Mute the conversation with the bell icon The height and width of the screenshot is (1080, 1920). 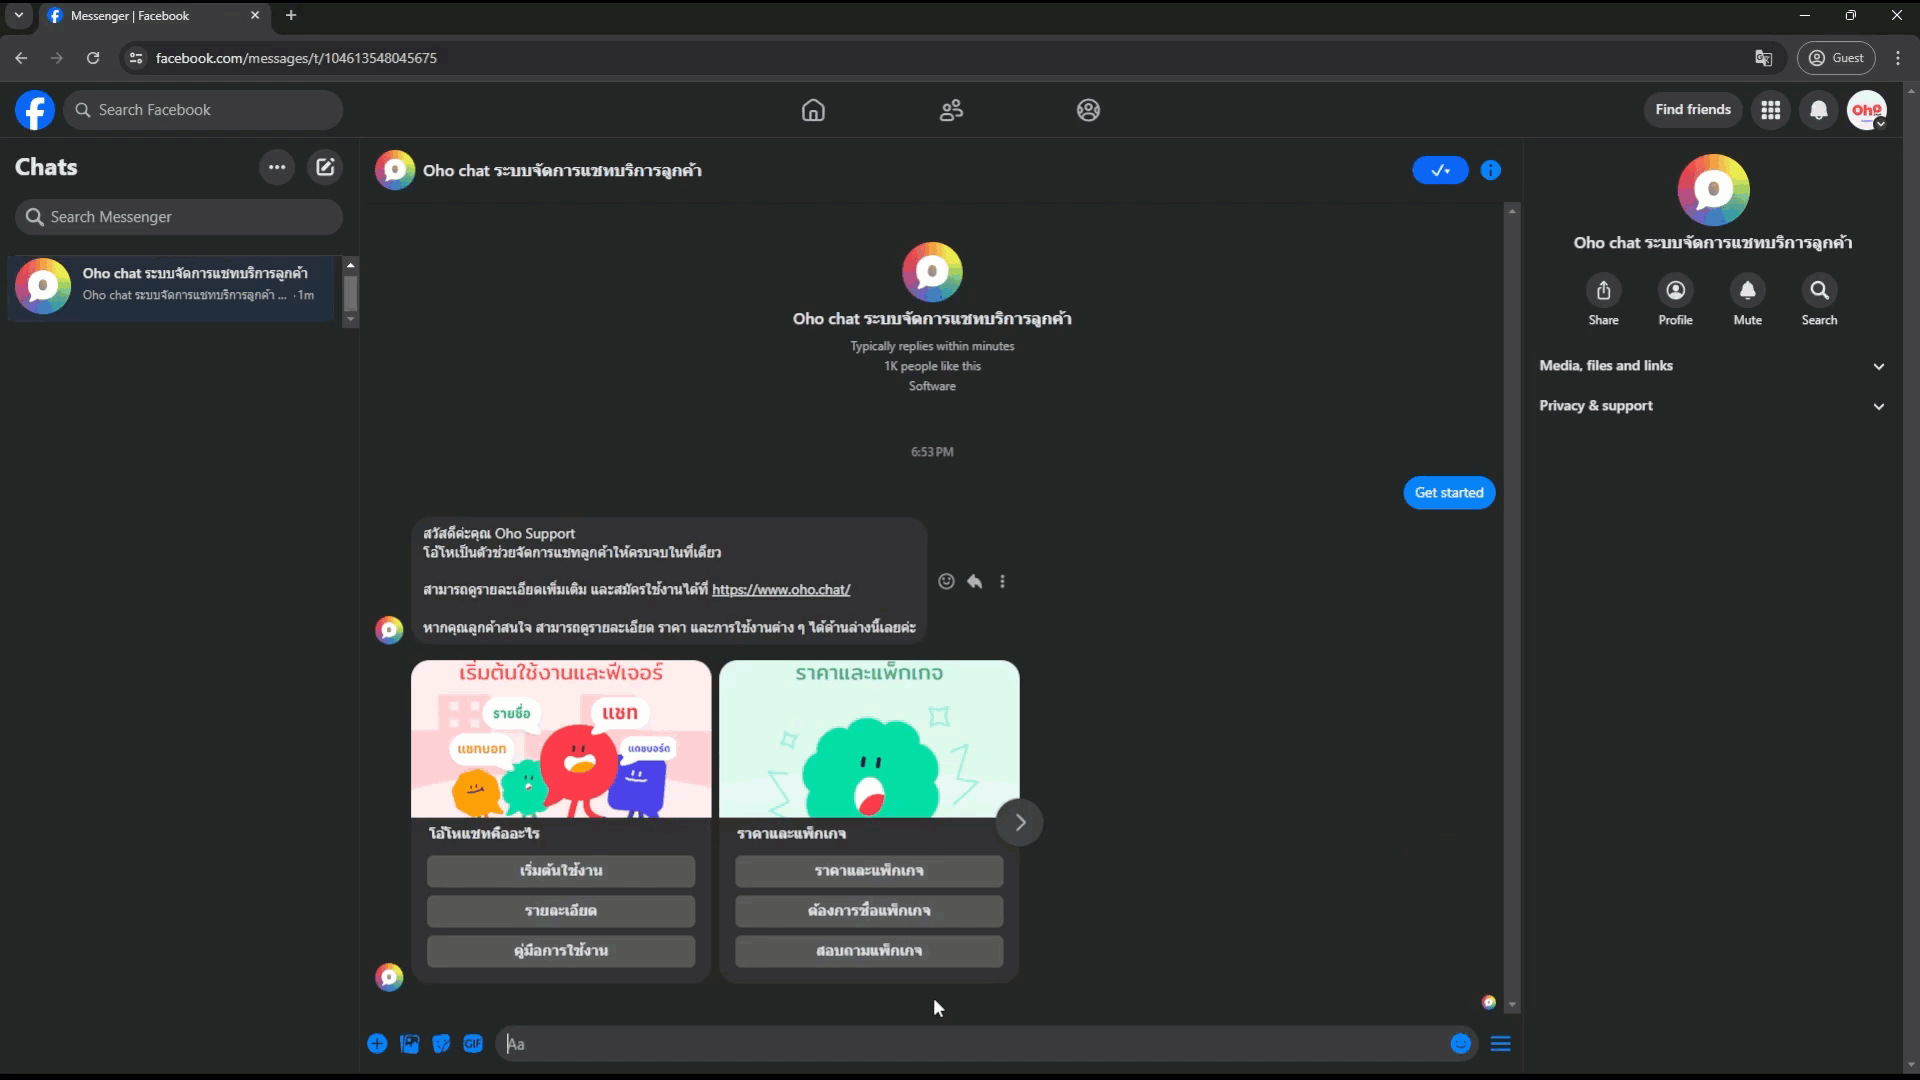[x=1747, y=290]
